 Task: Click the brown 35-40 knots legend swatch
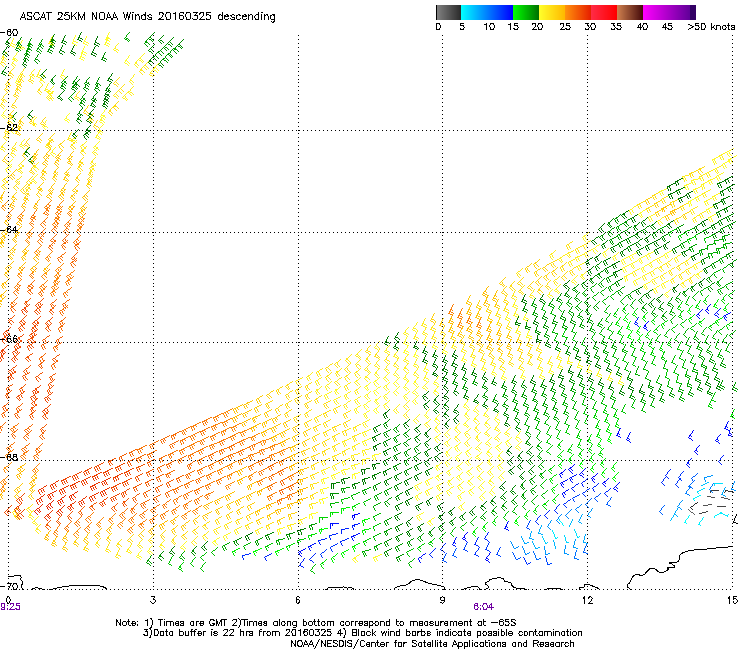pos(630,12)
